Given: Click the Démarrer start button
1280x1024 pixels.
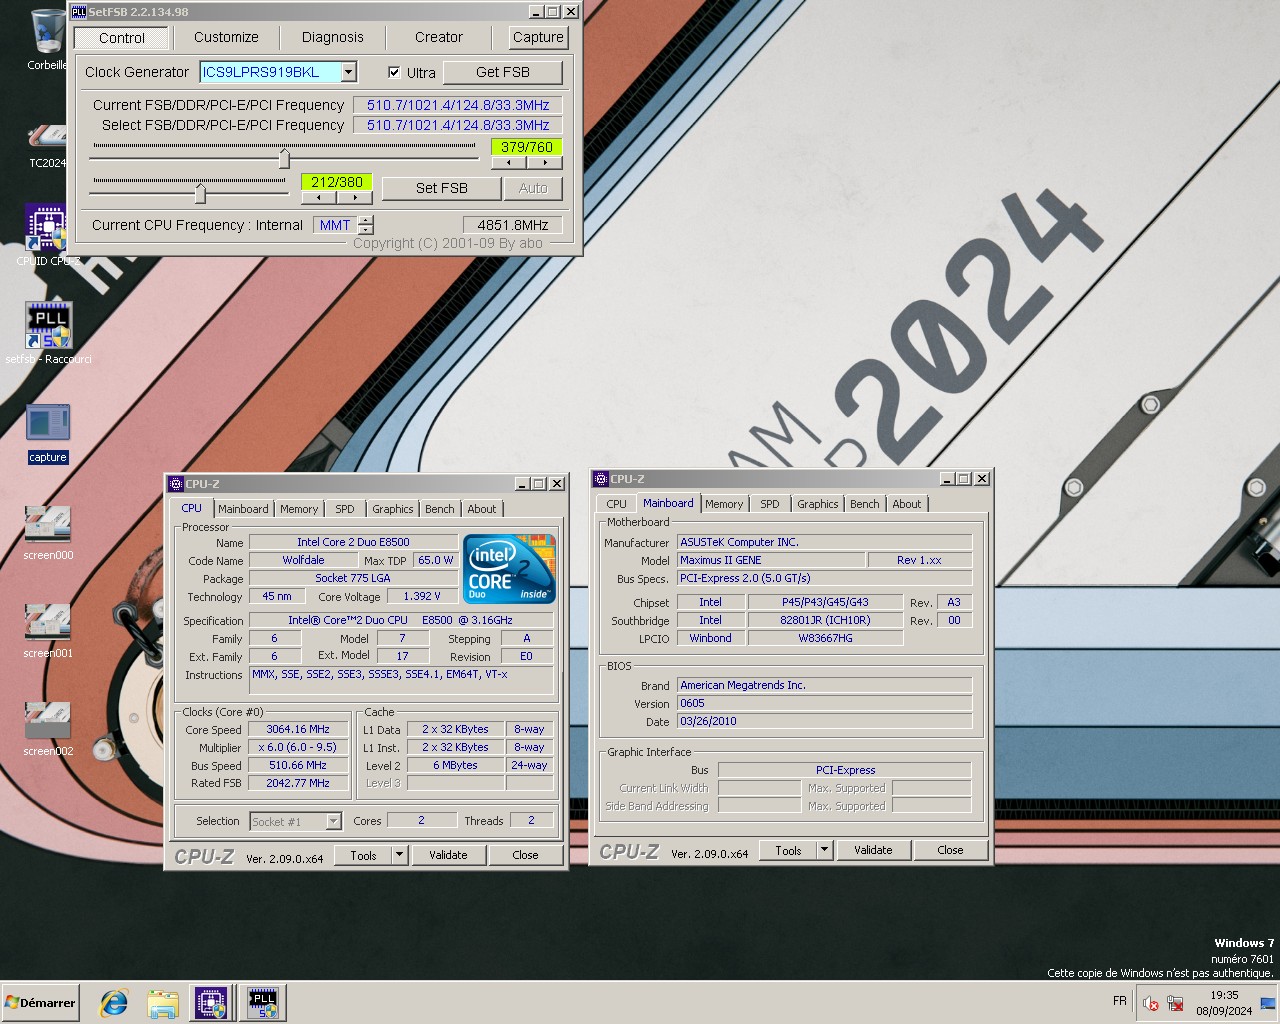Looking at the screenshot, I should (41, 1002).
